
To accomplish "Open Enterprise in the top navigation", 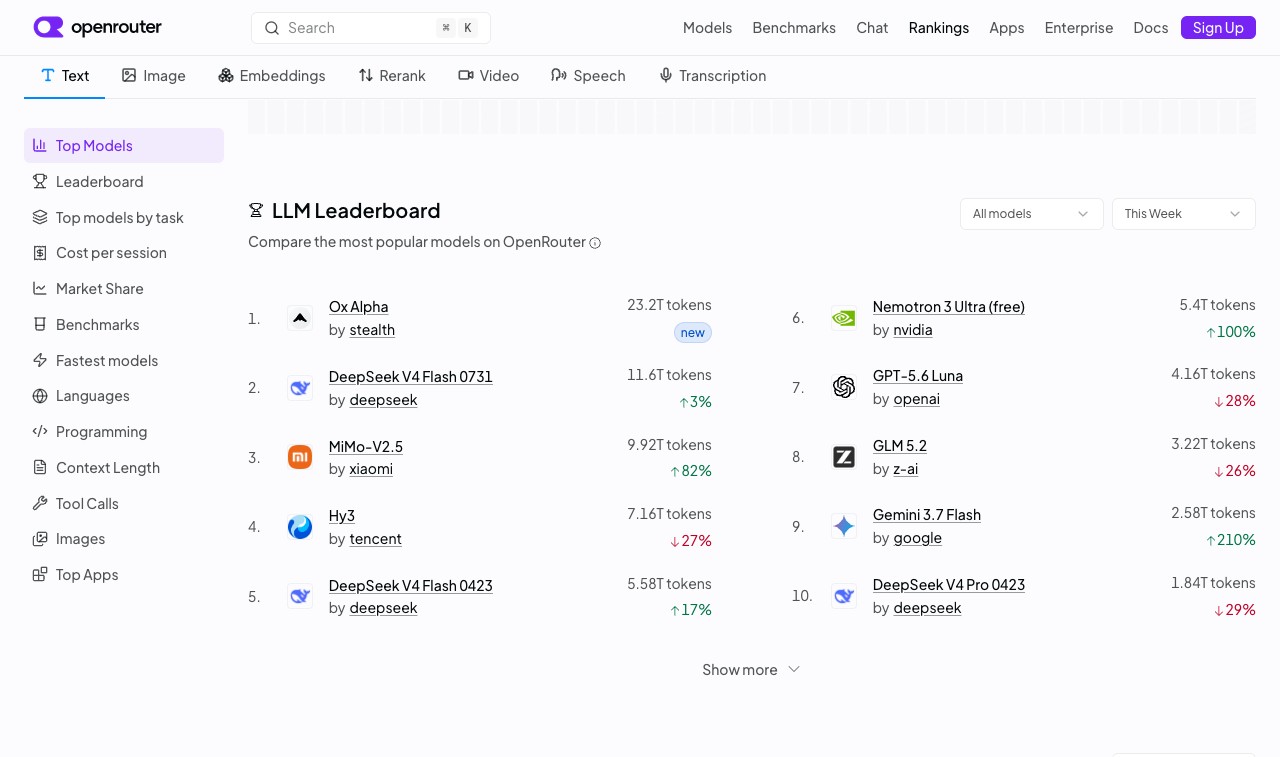I will pos(1078,28).
